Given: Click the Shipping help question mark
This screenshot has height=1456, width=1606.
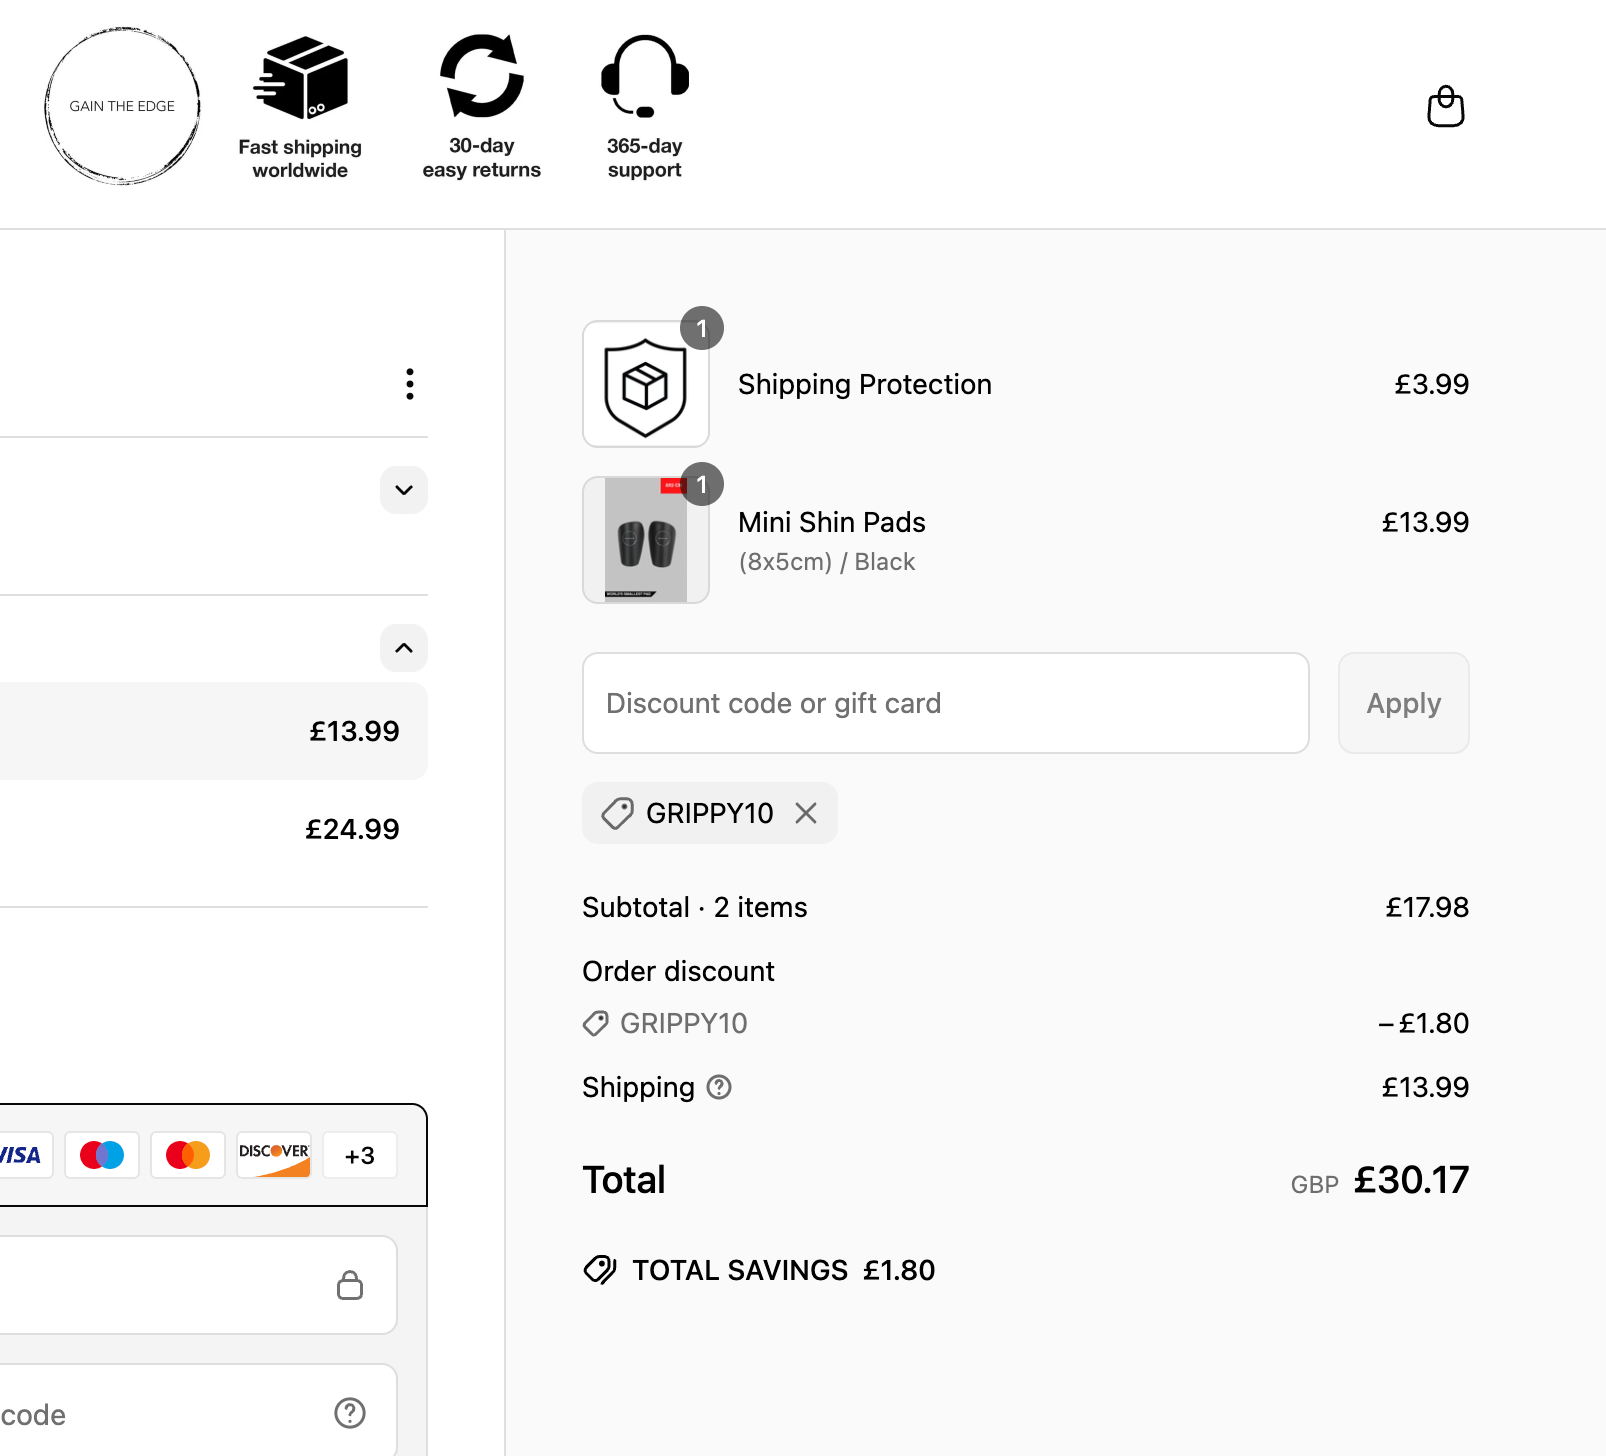Looking at the screenshot, I should point(719,1087).
